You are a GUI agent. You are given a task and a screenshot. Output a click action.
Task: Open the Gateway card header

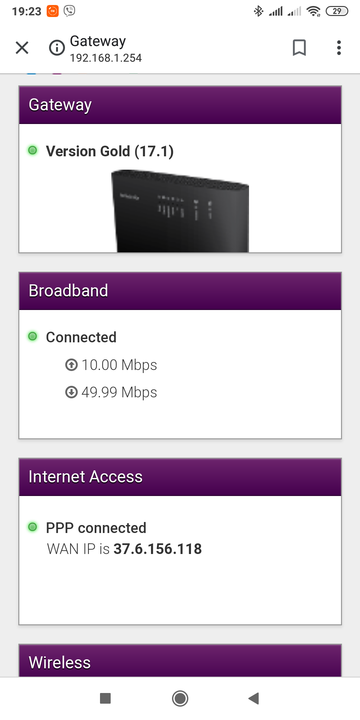(180, 105)
